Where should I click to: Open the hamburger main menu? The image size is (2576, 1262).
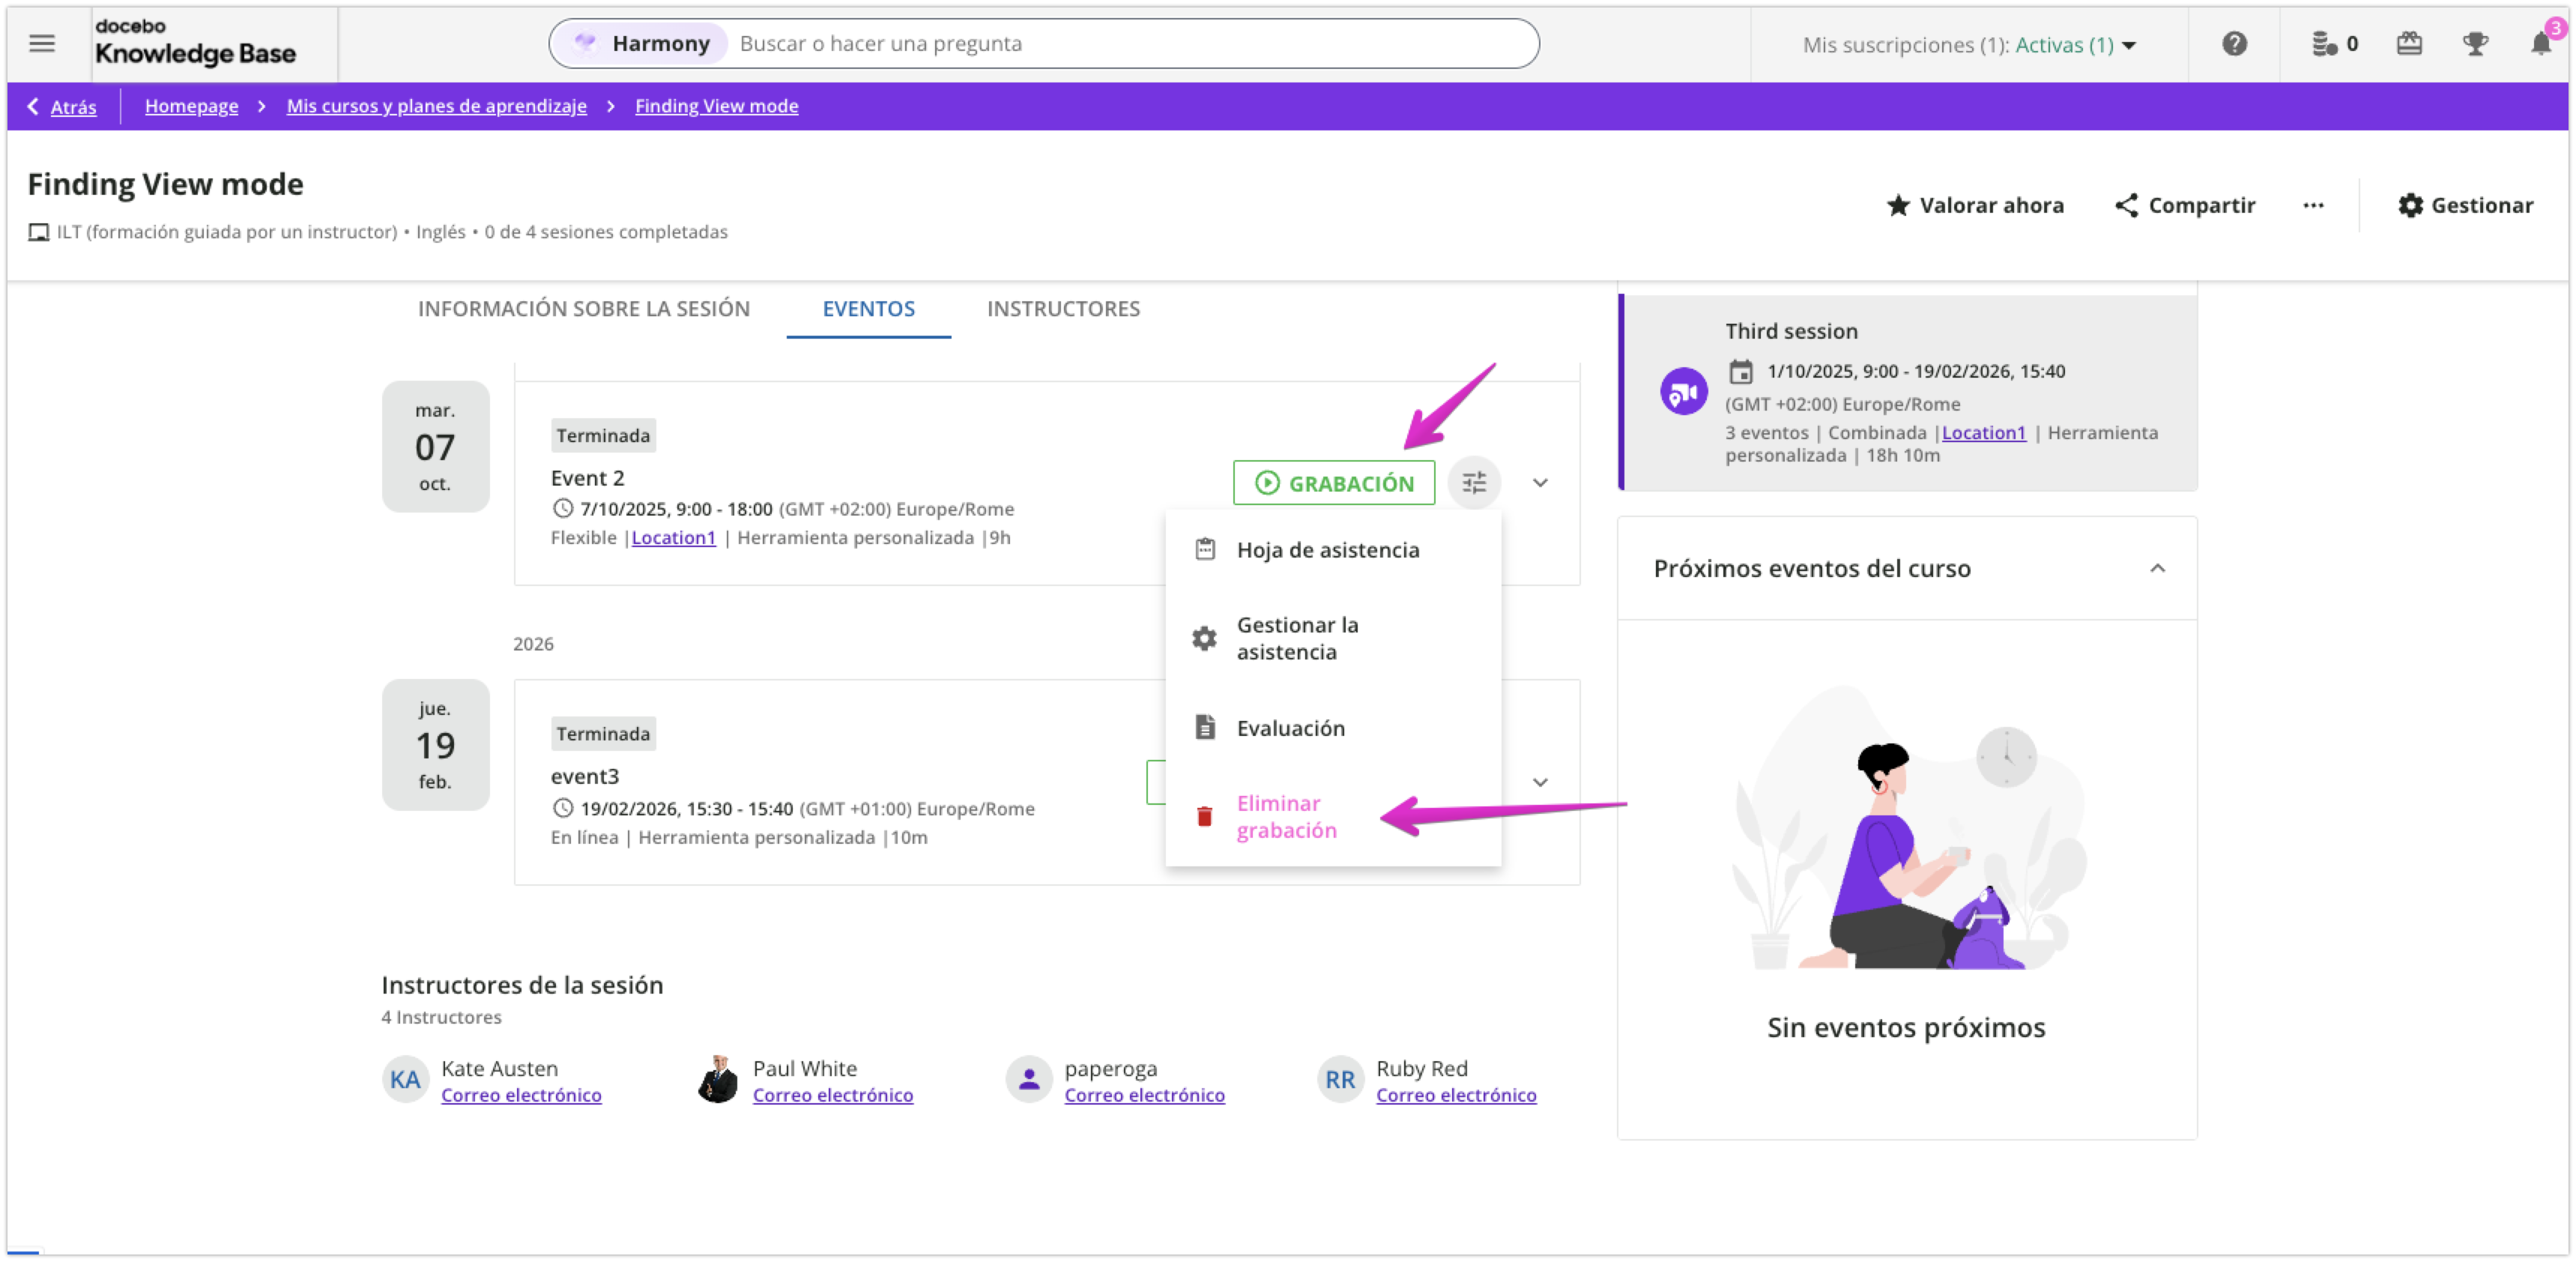(42, 44)
